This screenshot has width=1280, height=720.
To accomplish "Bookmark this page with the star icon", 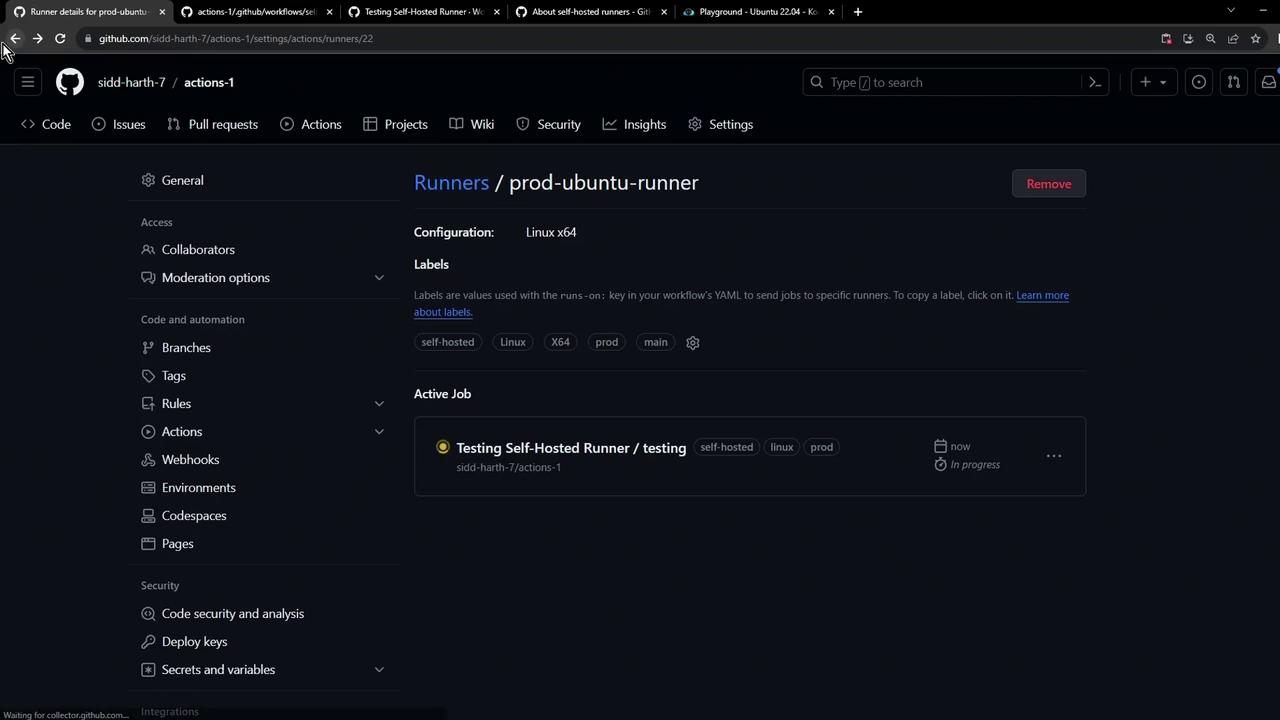I will [1255, 38].
